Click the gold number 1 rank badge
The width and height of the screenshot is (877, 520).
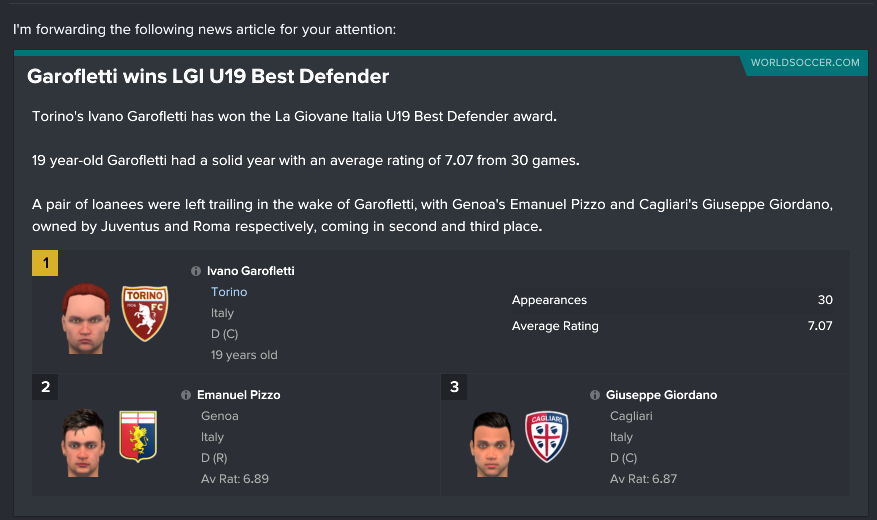[x=45, y=263]
